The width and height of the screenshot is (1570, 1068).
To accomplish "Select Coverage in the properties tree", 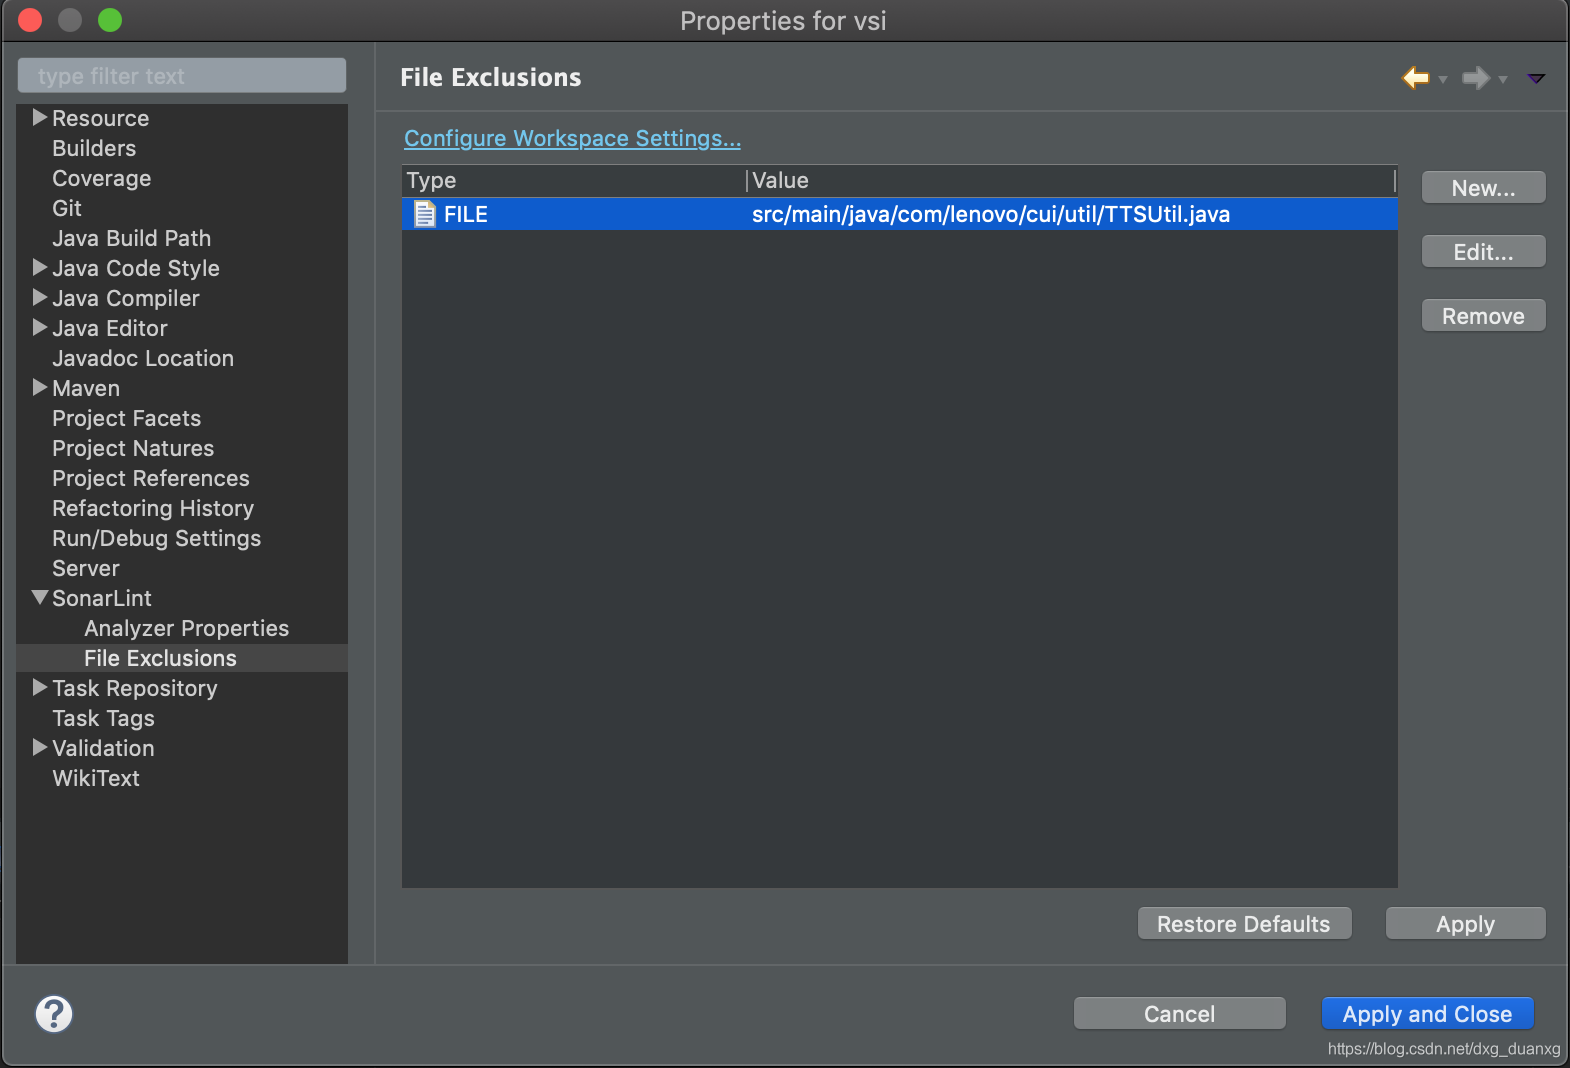I will 102,178.
